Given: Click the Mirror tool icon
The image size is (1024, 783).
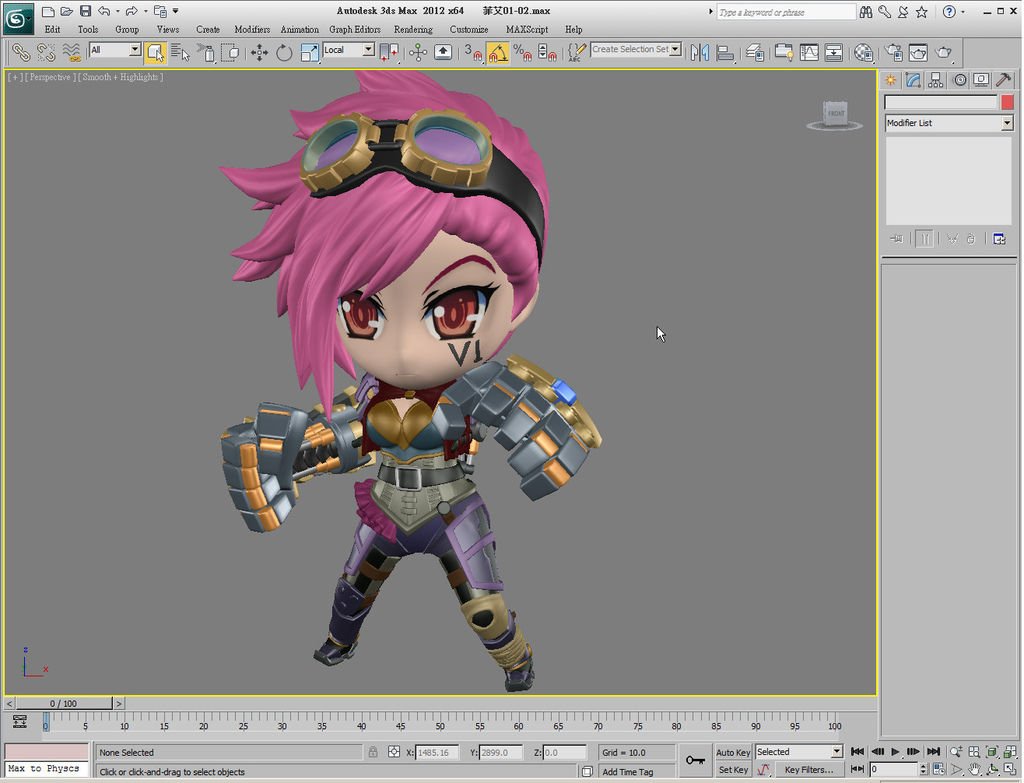Looking at the screenshot, I should click(x=699, y=52).
